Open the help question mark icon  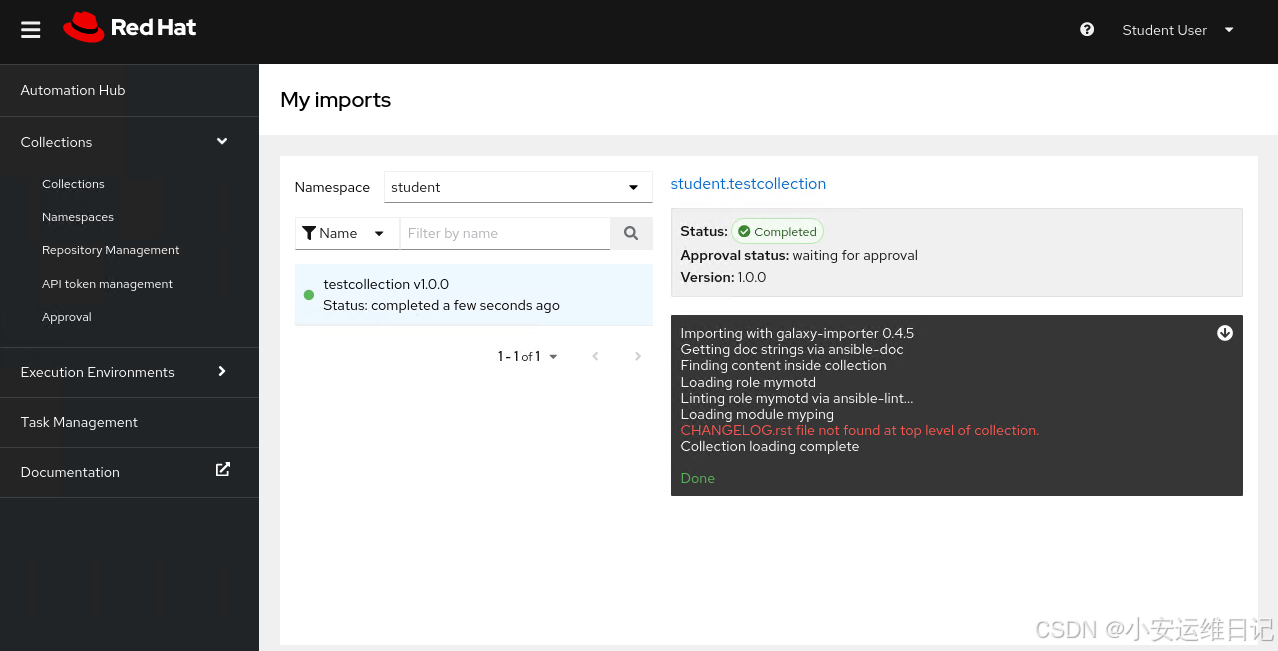1087,30
